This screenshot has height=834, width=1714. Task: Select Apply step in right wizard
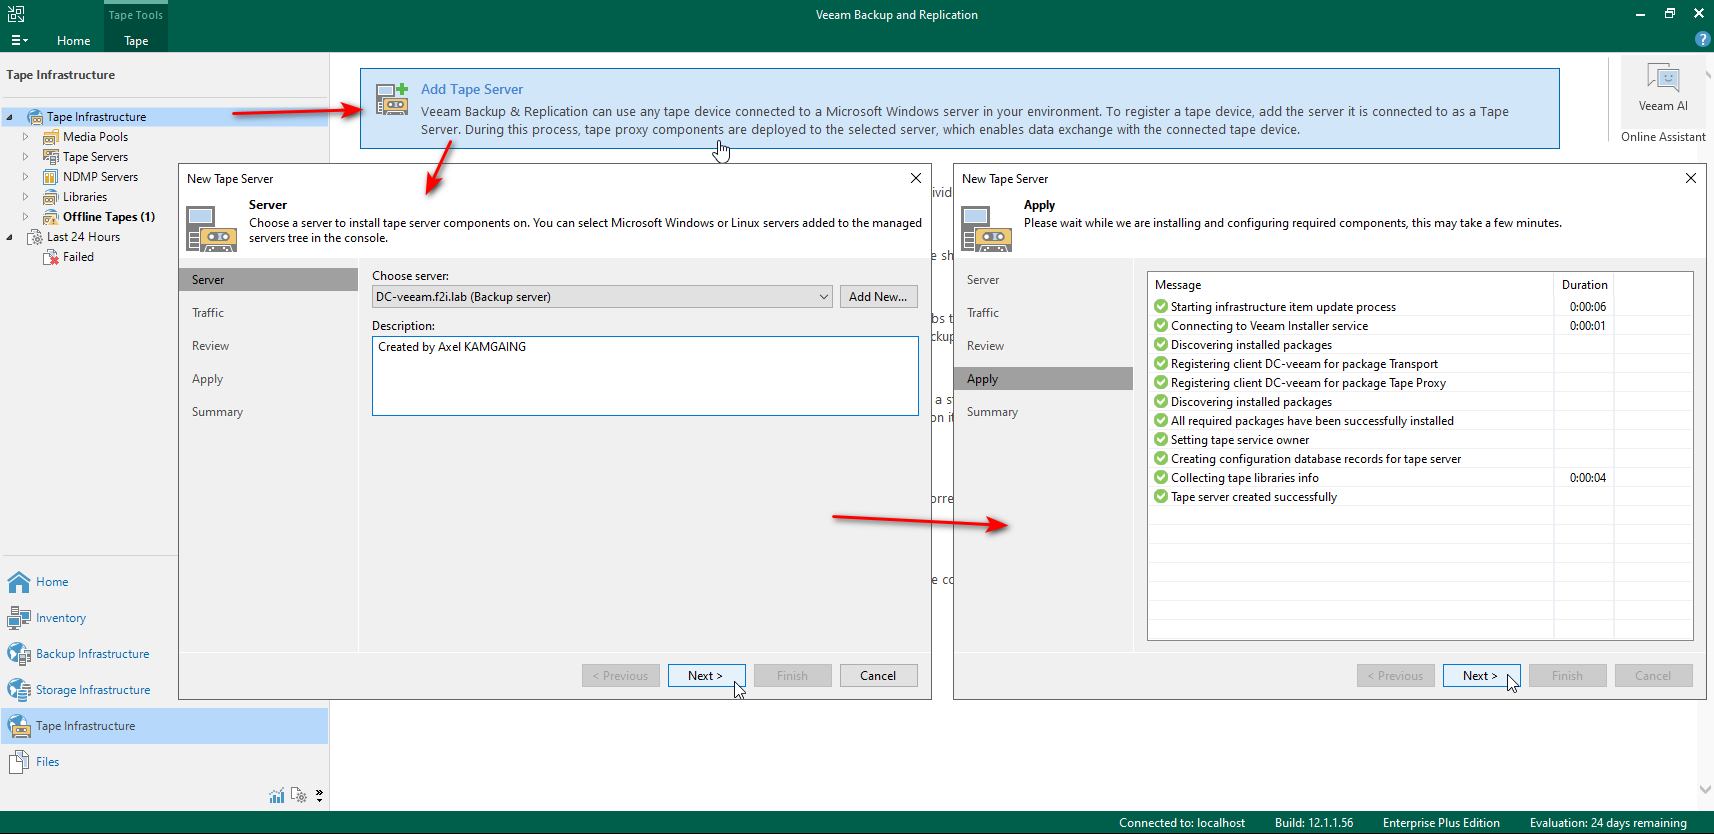click(1043, 379)
